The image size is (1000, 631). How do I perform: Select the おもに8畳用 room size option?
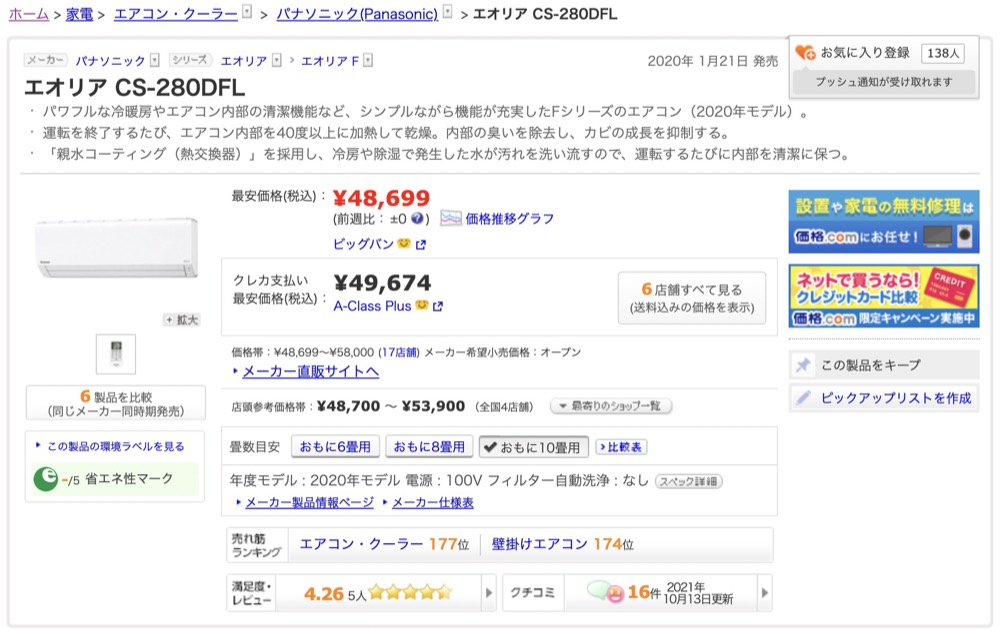(x=428, y=446)
